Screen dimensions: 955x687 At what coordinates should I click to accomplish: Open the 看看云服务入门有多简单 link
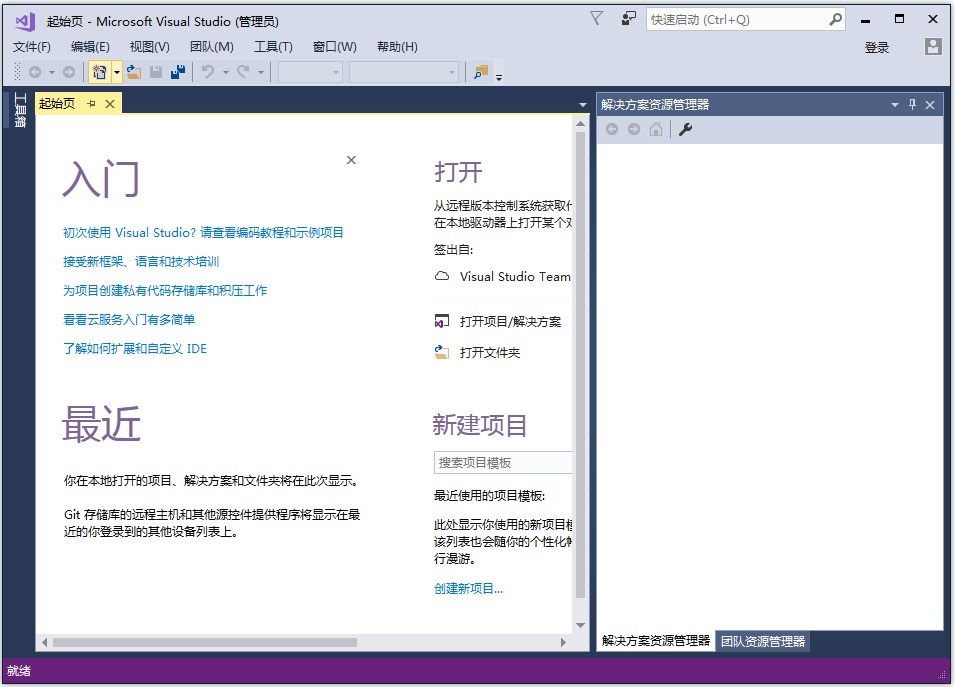[129, 320]
